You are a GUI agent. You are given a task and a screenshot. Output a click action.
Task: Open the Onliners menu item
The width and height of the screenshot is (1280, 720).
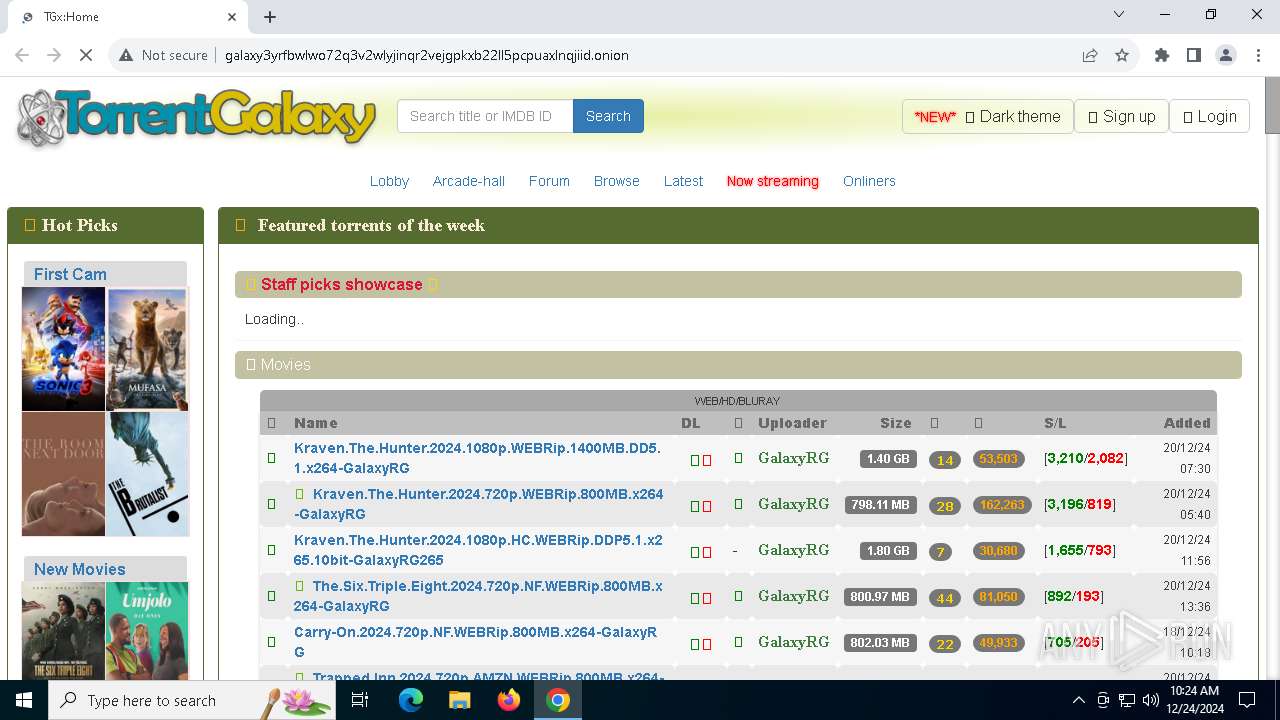[869, 181]
